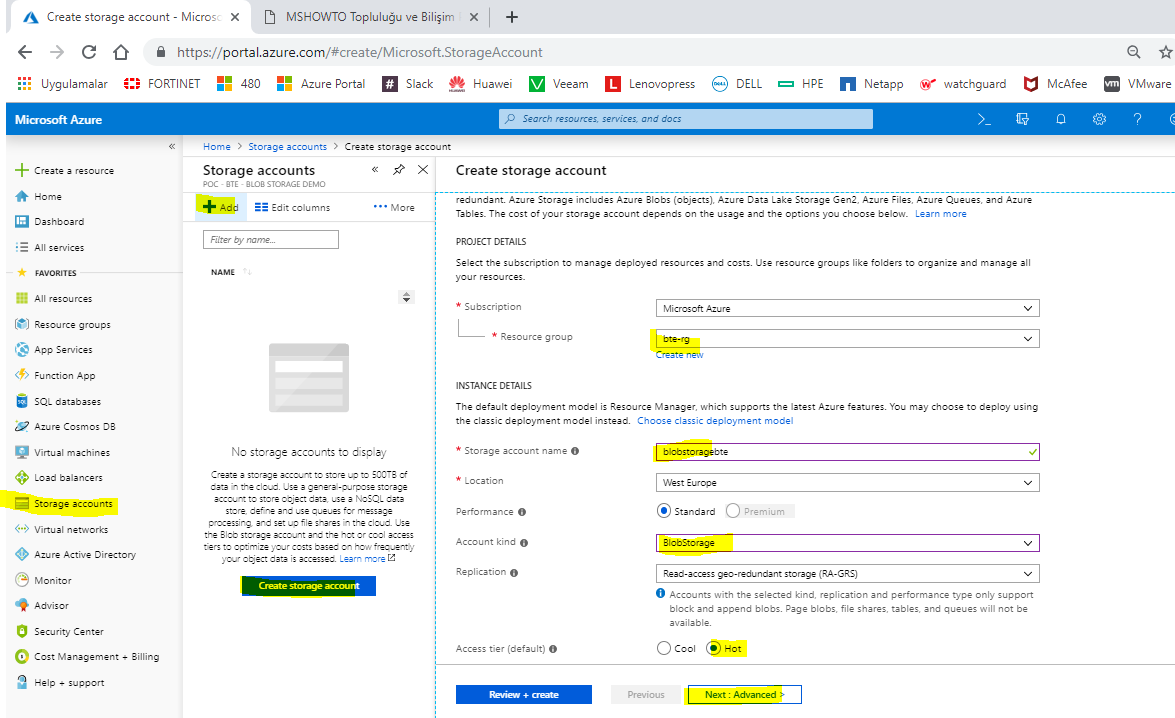
Task: Click browser address bar URL
Action: (360, 52)
